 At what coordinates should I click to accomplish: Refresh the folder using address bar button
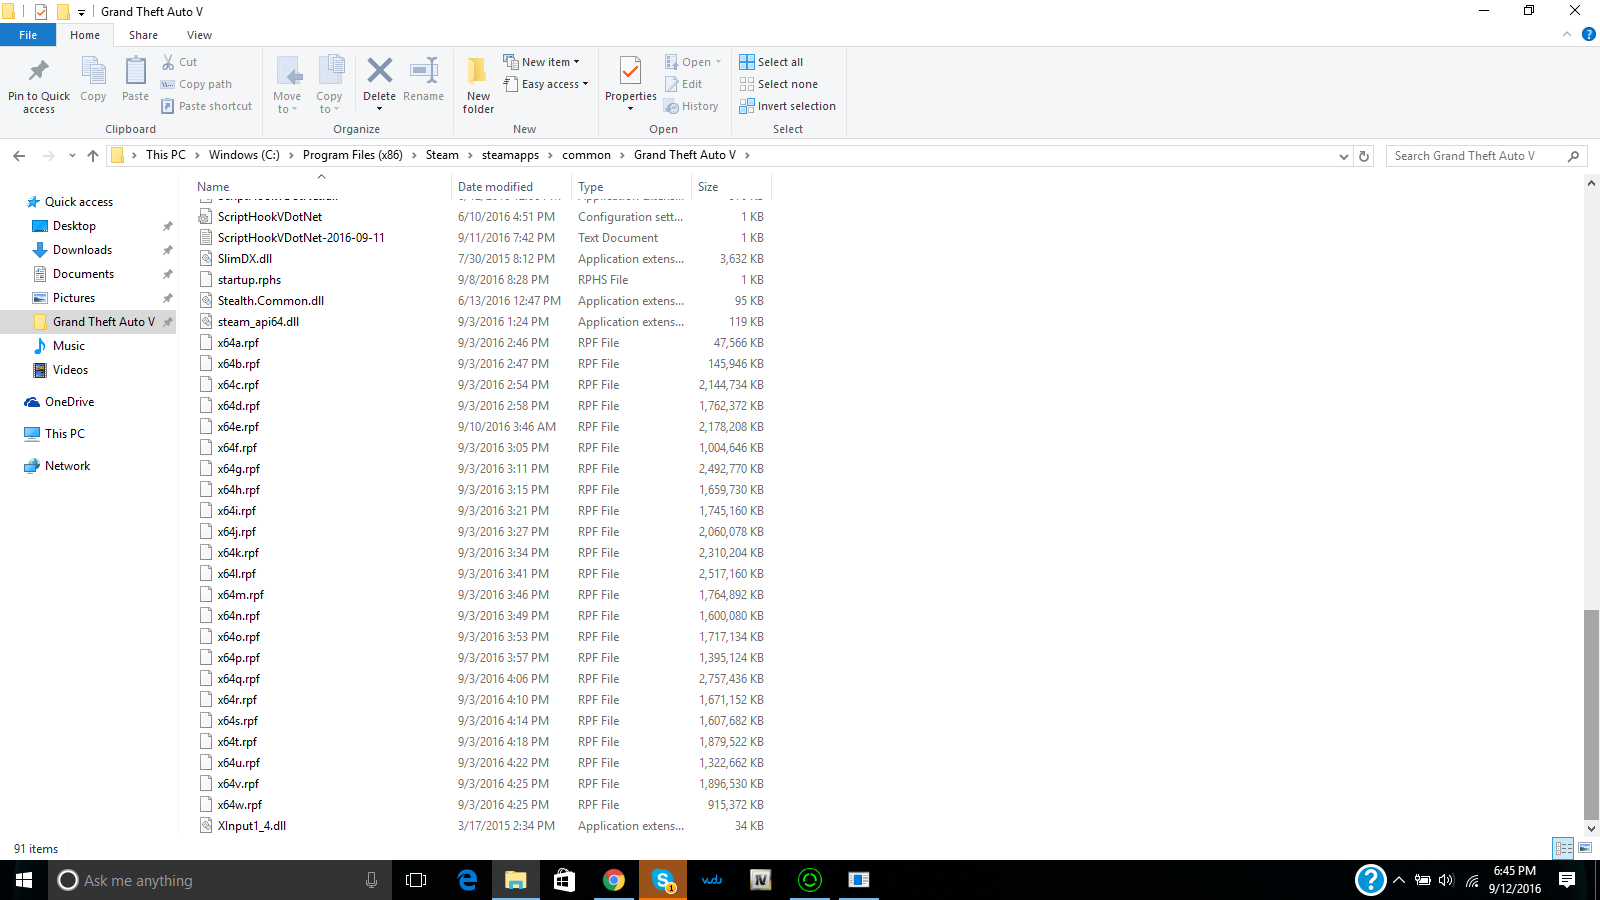(x=1364, y=156)
